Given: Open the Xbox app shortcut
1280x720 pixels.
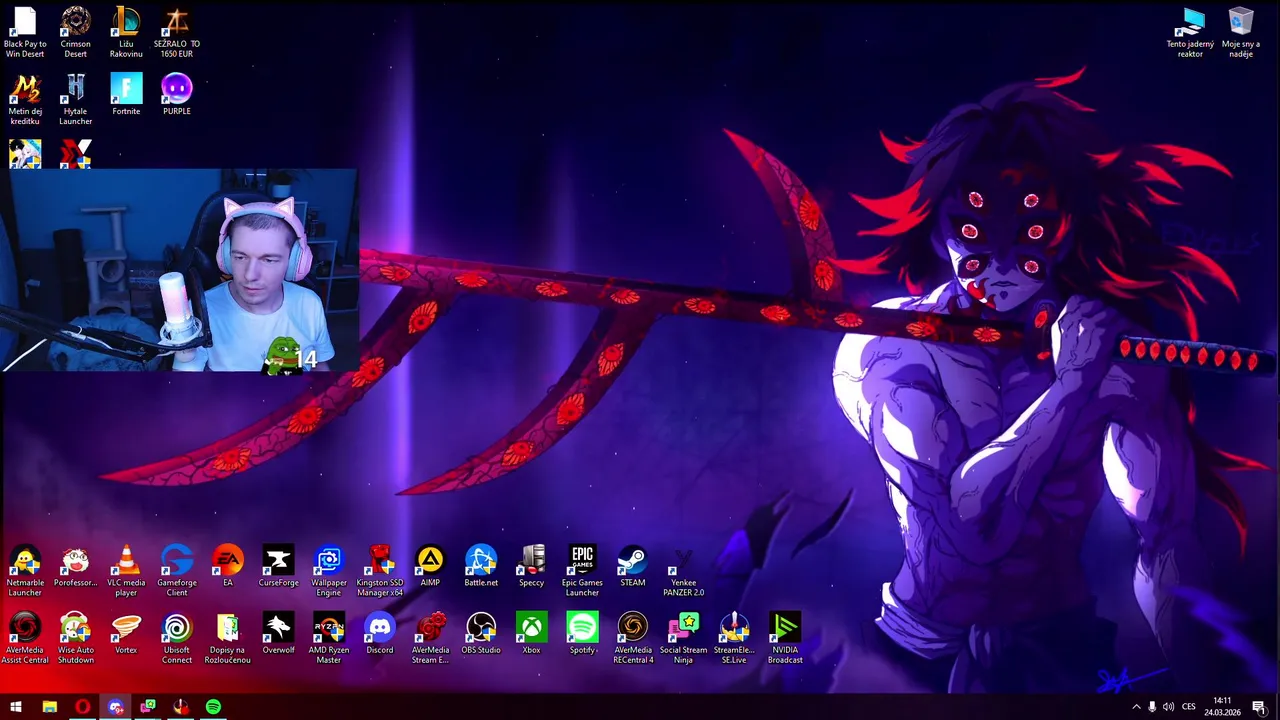Looking at the screenshot, I should click(x=531, y=633).
